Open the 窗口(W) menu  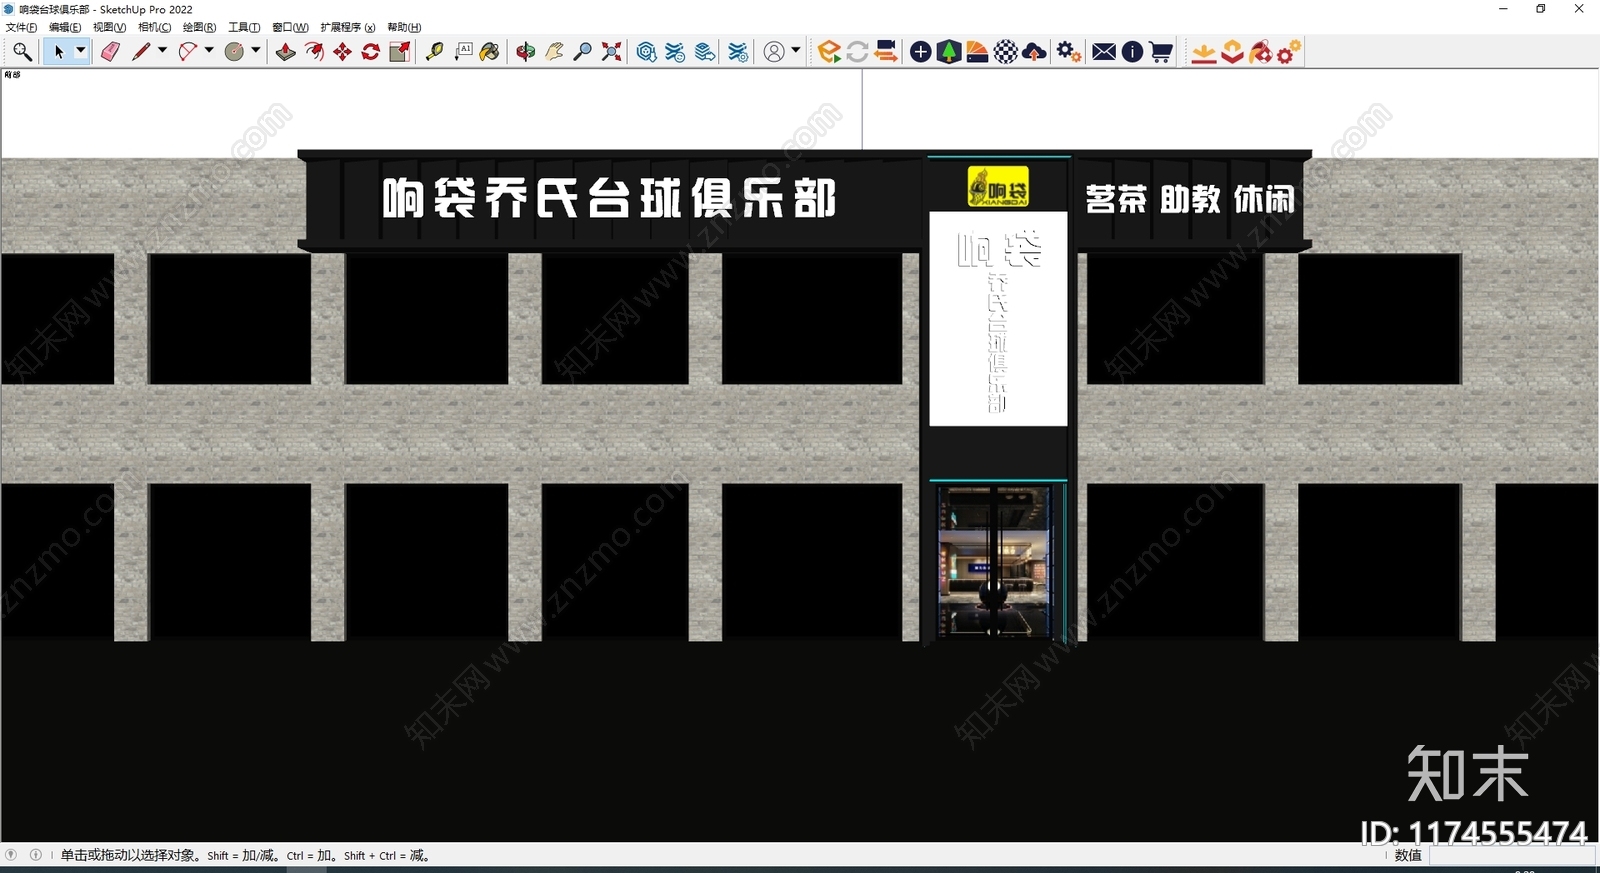tap(290, 27)
